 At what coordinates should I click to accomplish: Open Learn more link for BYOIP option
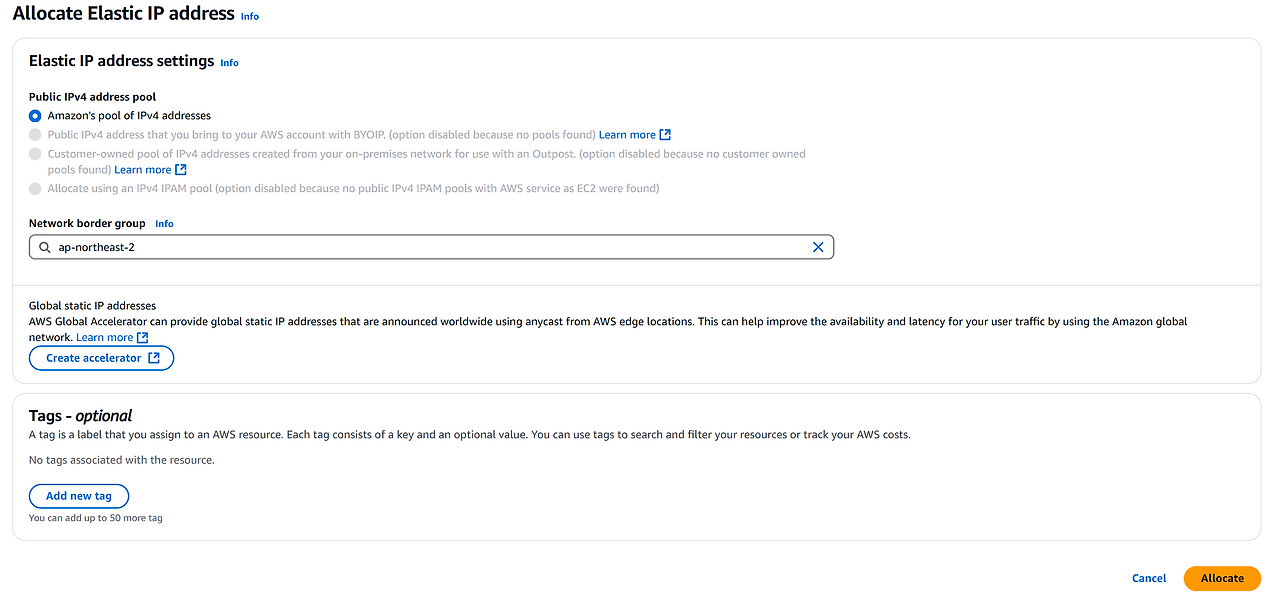click(x=627, y=135)
